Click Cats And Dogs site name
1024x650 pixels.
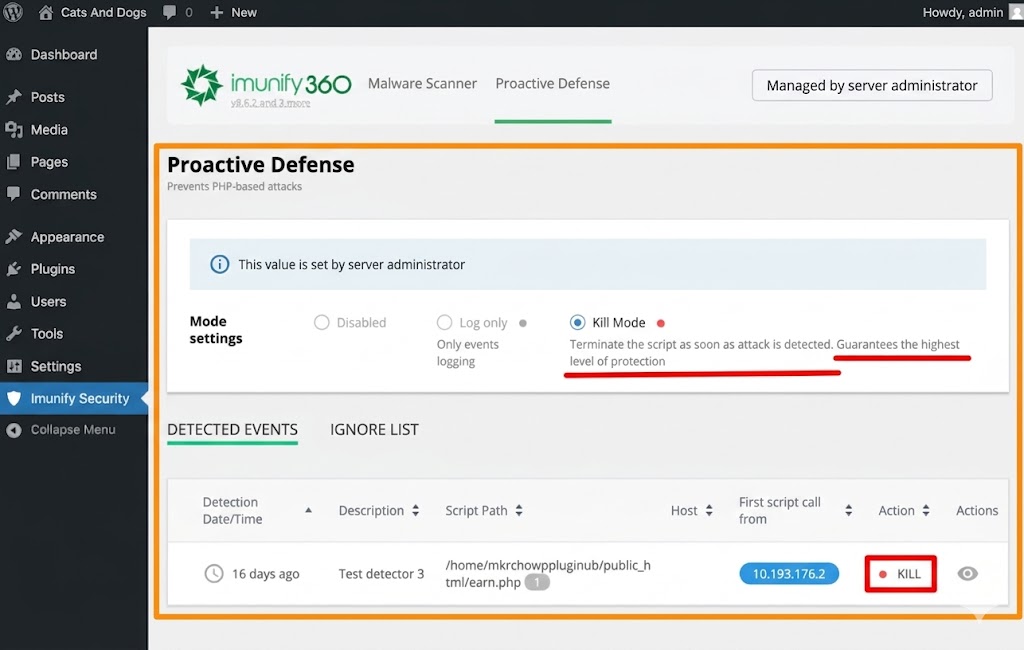coord(103,12)
